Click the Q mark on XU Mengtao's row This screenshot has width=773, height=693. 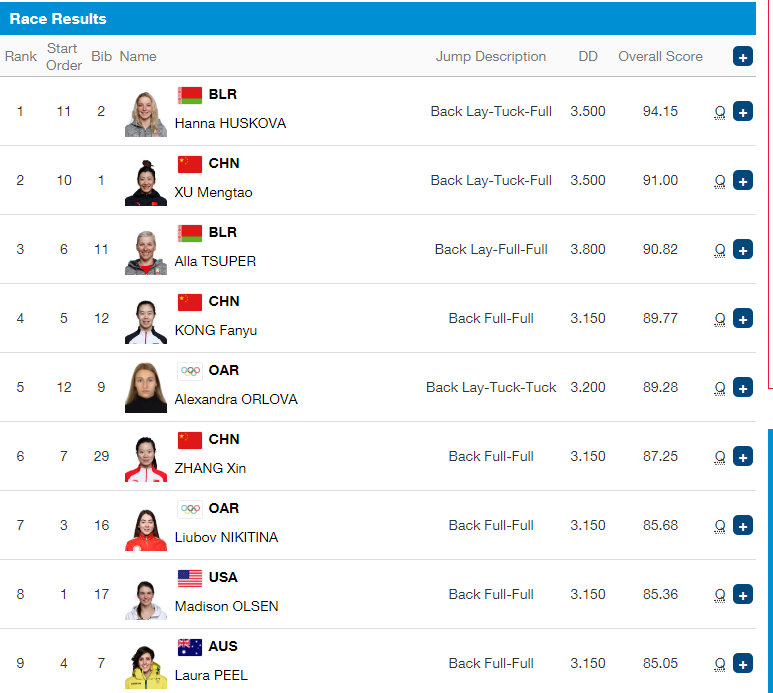[x=720, y=181]
